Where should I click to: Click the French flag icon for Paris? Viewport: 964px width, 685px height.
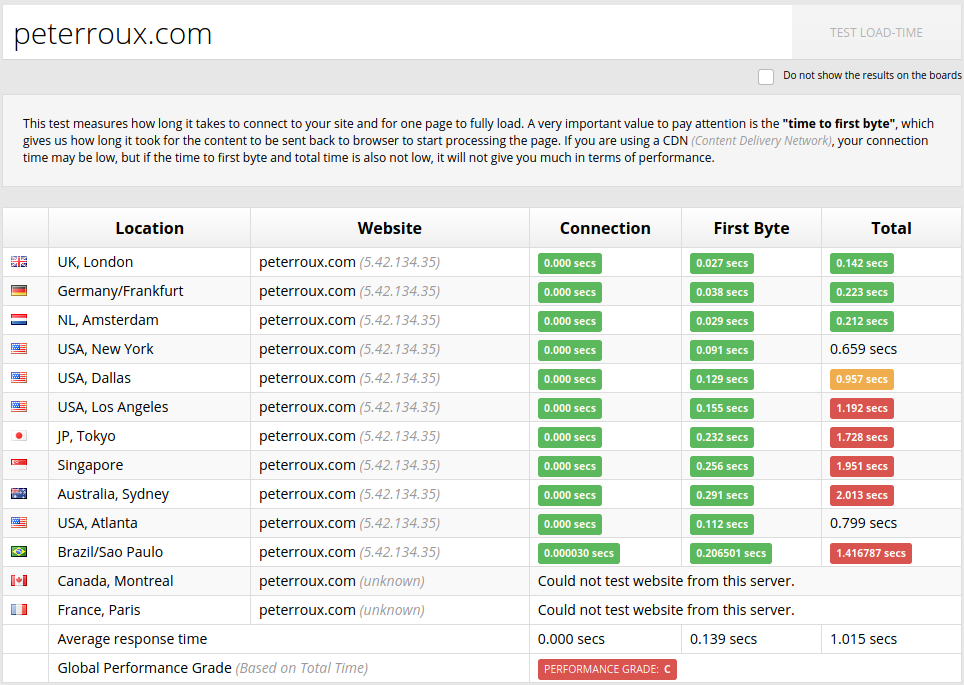pyautogui.click(x=19, y=609)
